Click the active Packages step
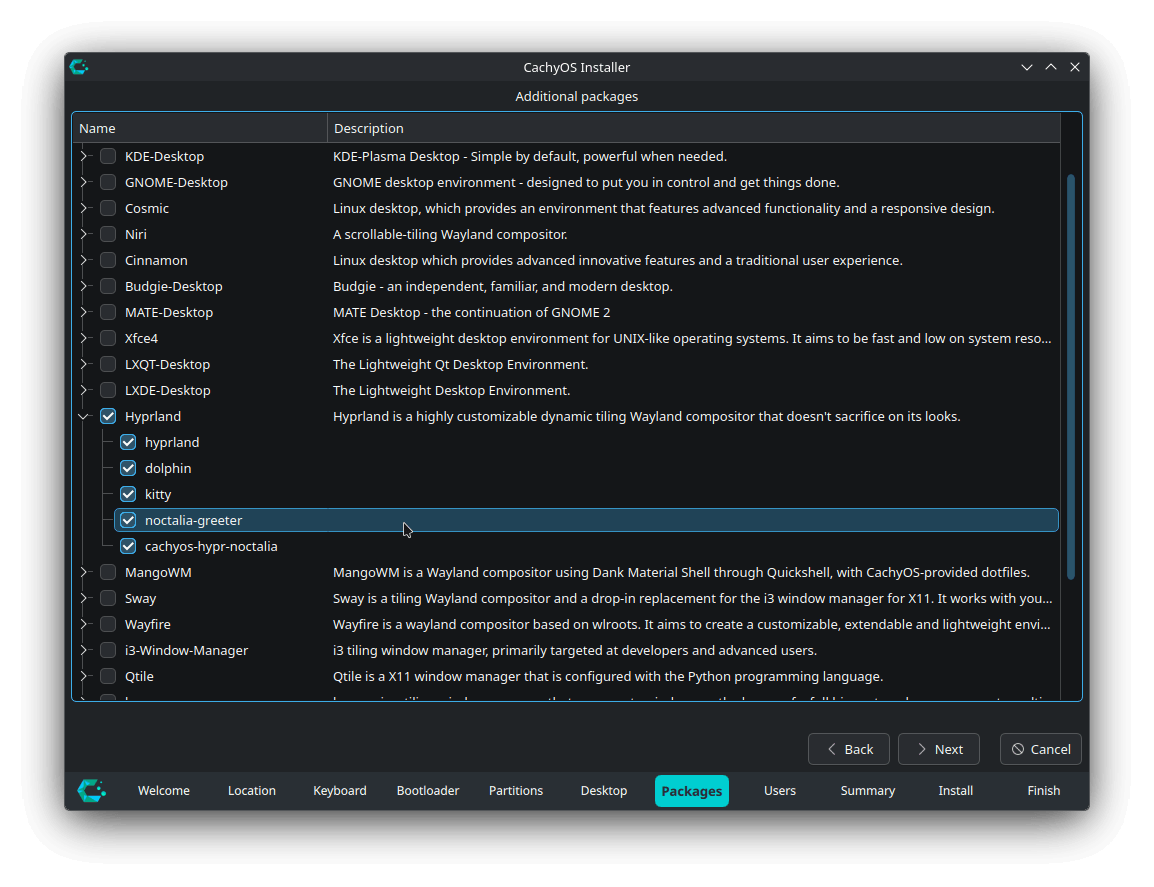Viewport: 1154px width, 887px height. click(x=692, y=791)
